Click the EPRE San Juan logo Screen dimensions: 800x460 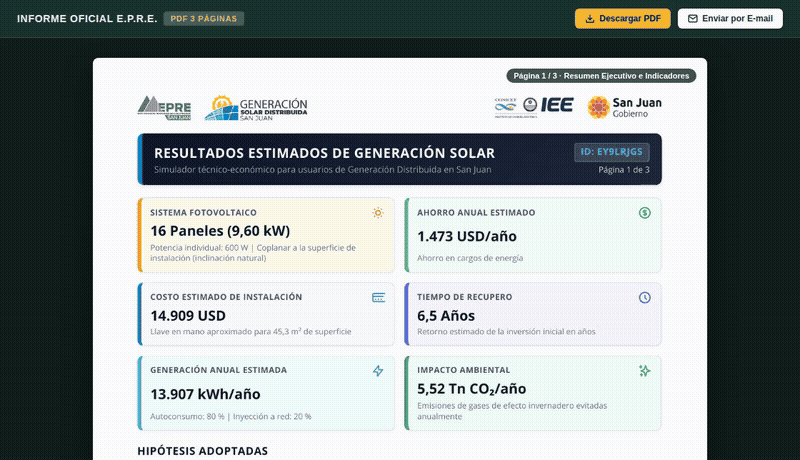click(164, 108)
